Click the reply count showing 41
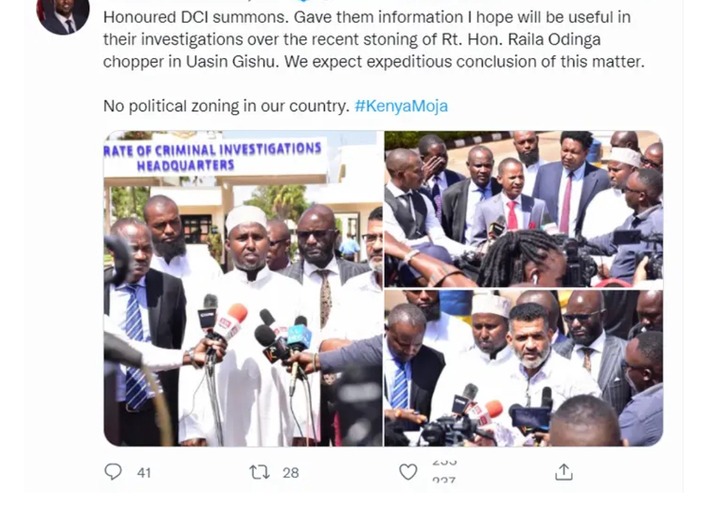 (x=144, y=473)
